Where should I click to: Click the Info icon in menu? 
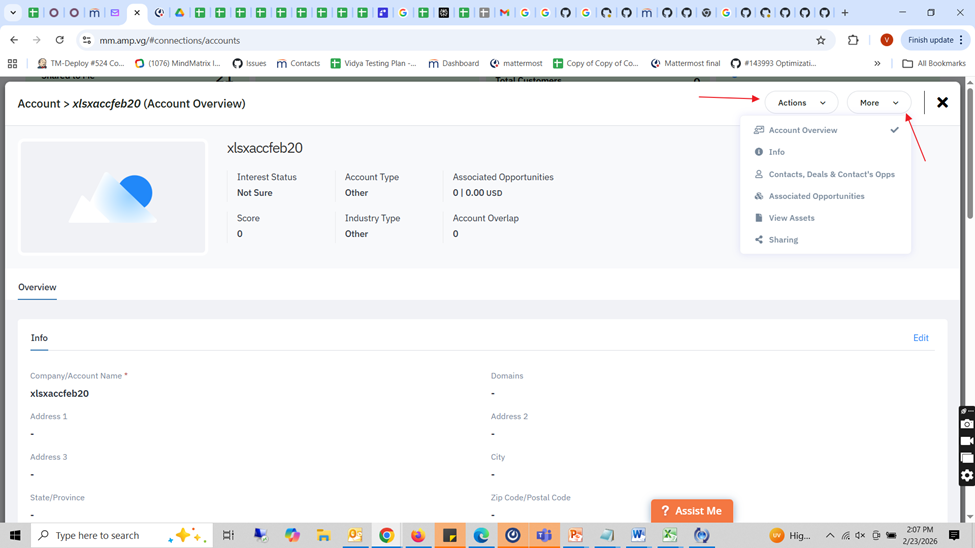click(x=759, y=152)
